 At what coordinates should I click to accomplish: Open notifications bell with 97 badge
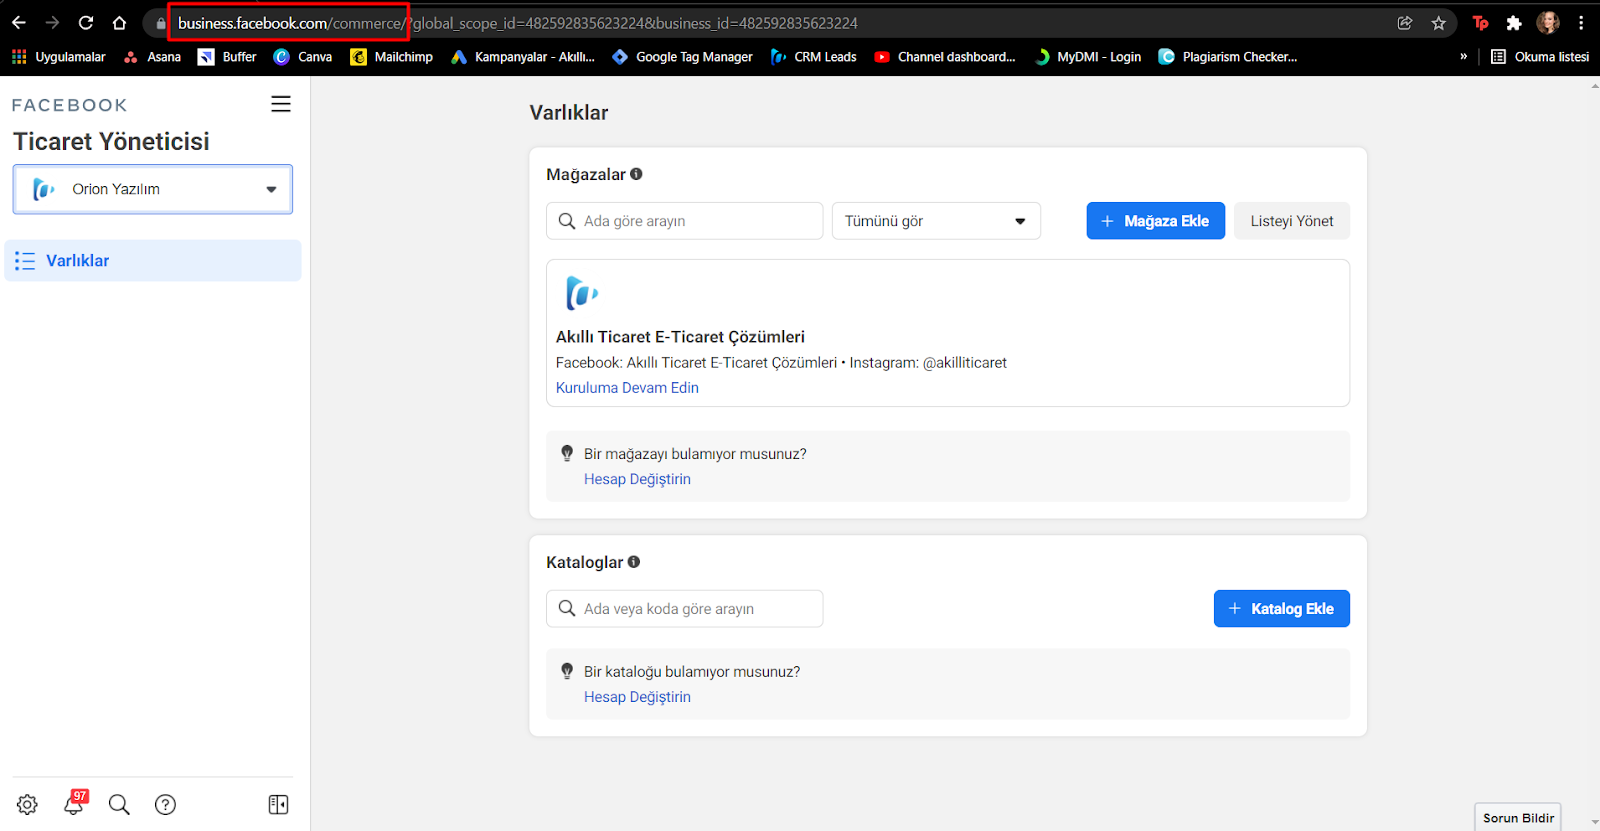74,803
